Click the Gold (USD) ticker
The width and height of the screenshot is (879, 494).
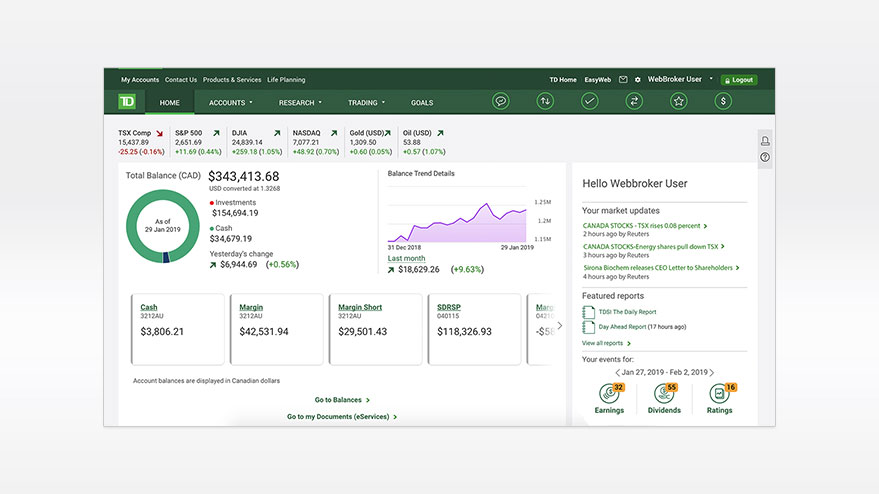click(x=371, y=142)
